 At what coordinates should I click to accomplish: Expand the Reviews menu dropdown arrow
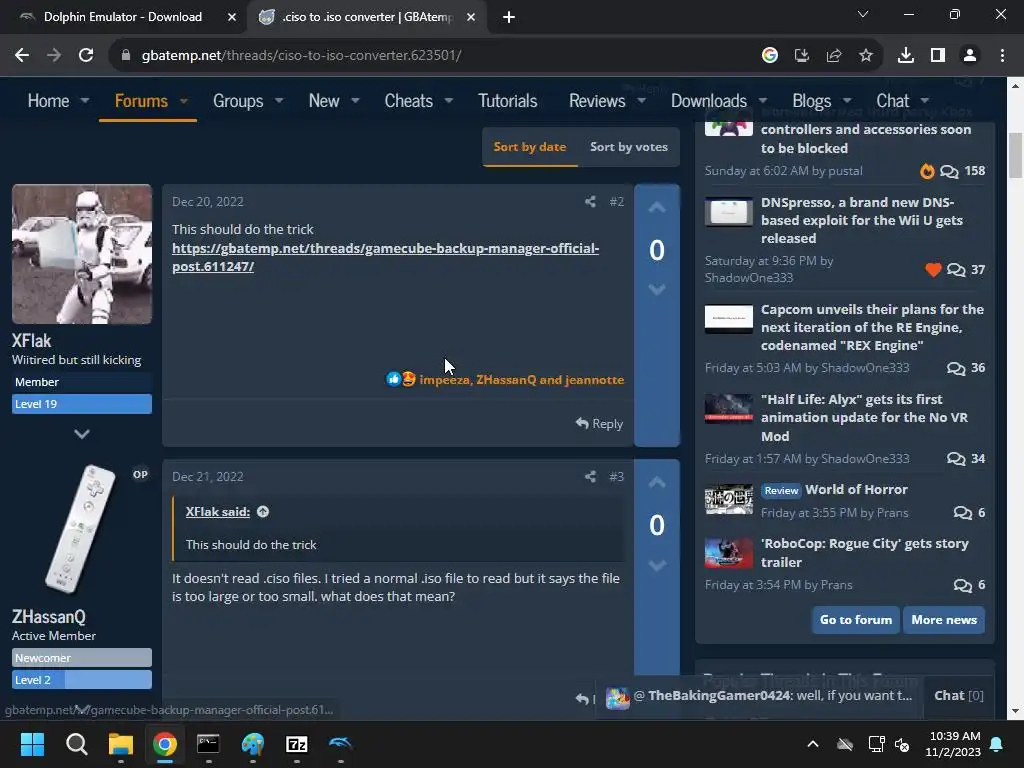642,101
